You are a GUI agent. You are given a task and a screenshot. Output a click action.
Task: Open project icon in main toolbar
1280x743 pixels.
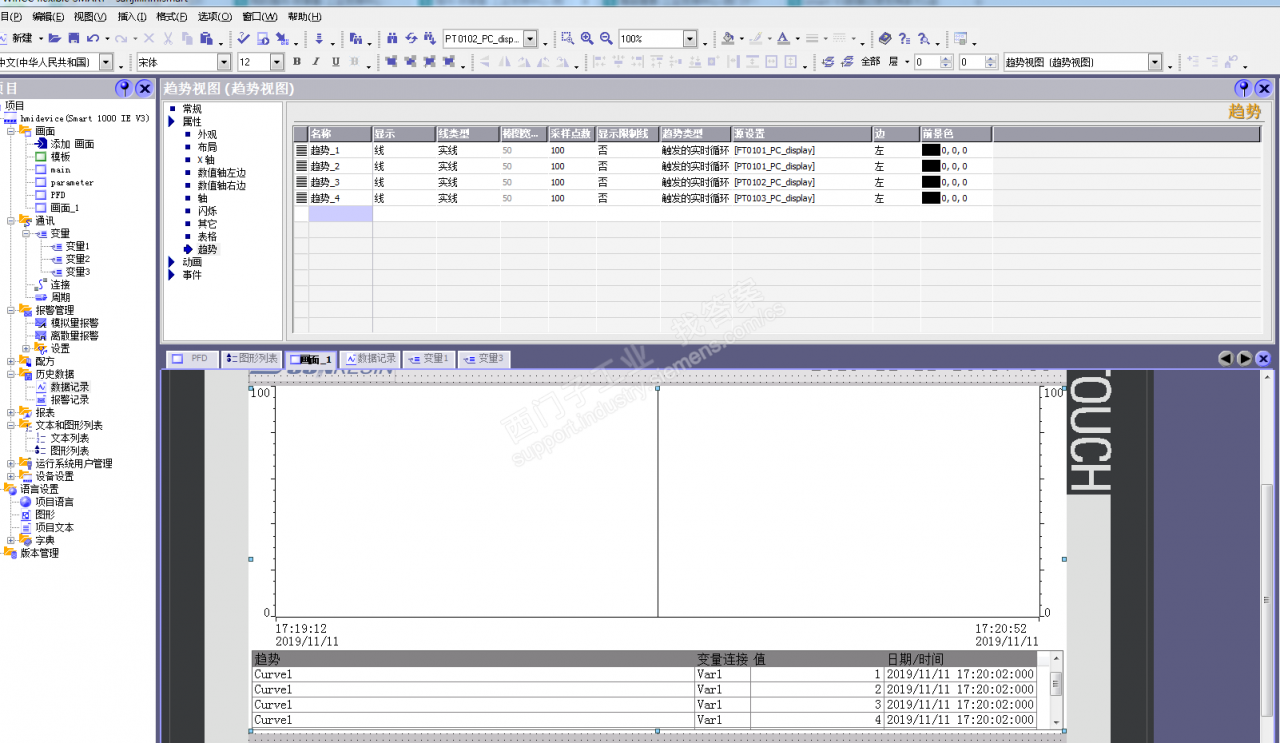click(x=54, y=38)
